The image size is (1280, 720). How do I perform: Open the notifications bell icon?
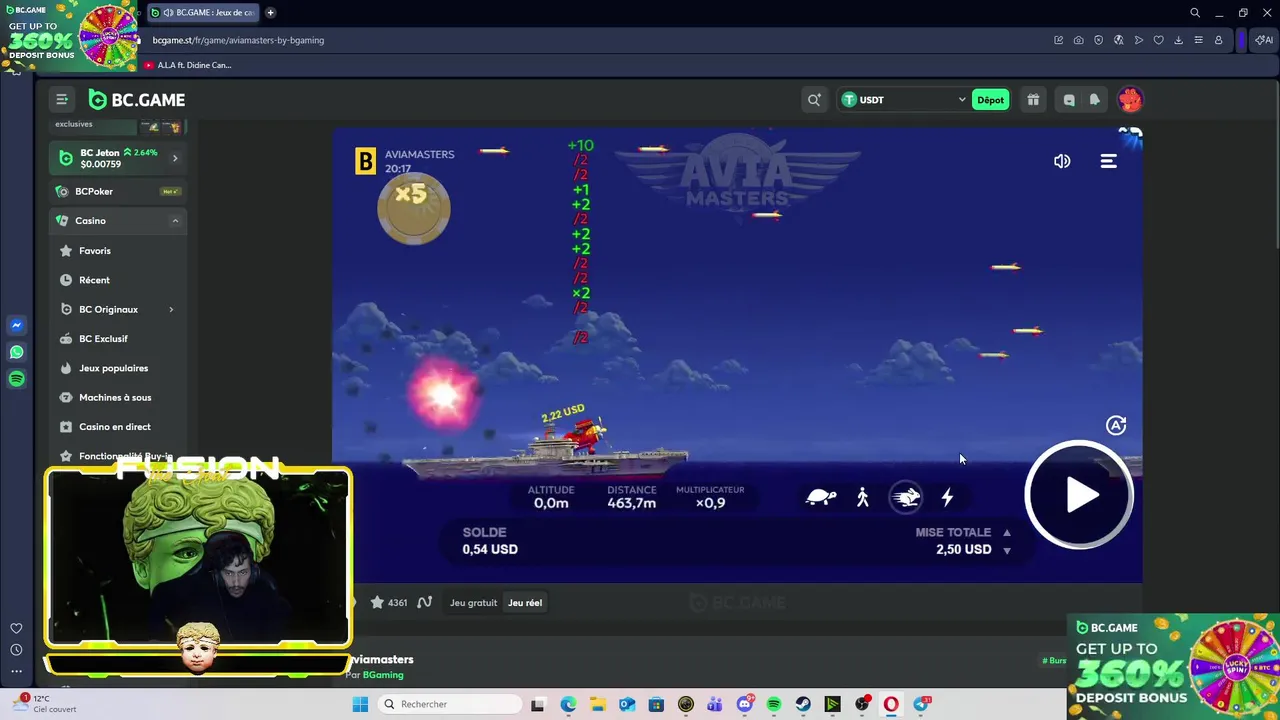1095,100
